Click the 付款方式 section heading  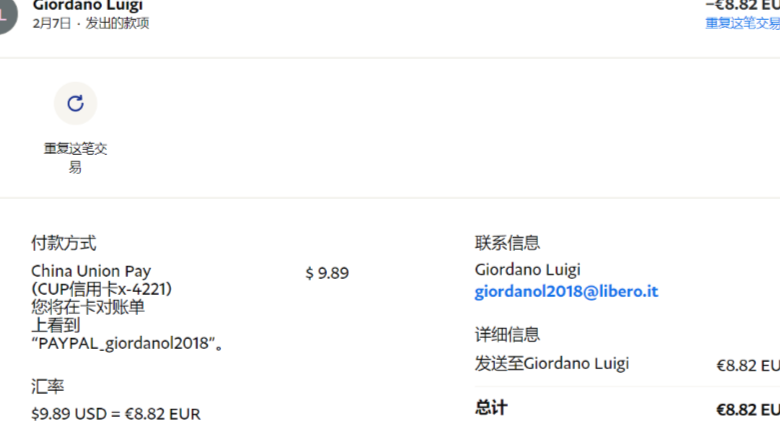pos(63,243)
